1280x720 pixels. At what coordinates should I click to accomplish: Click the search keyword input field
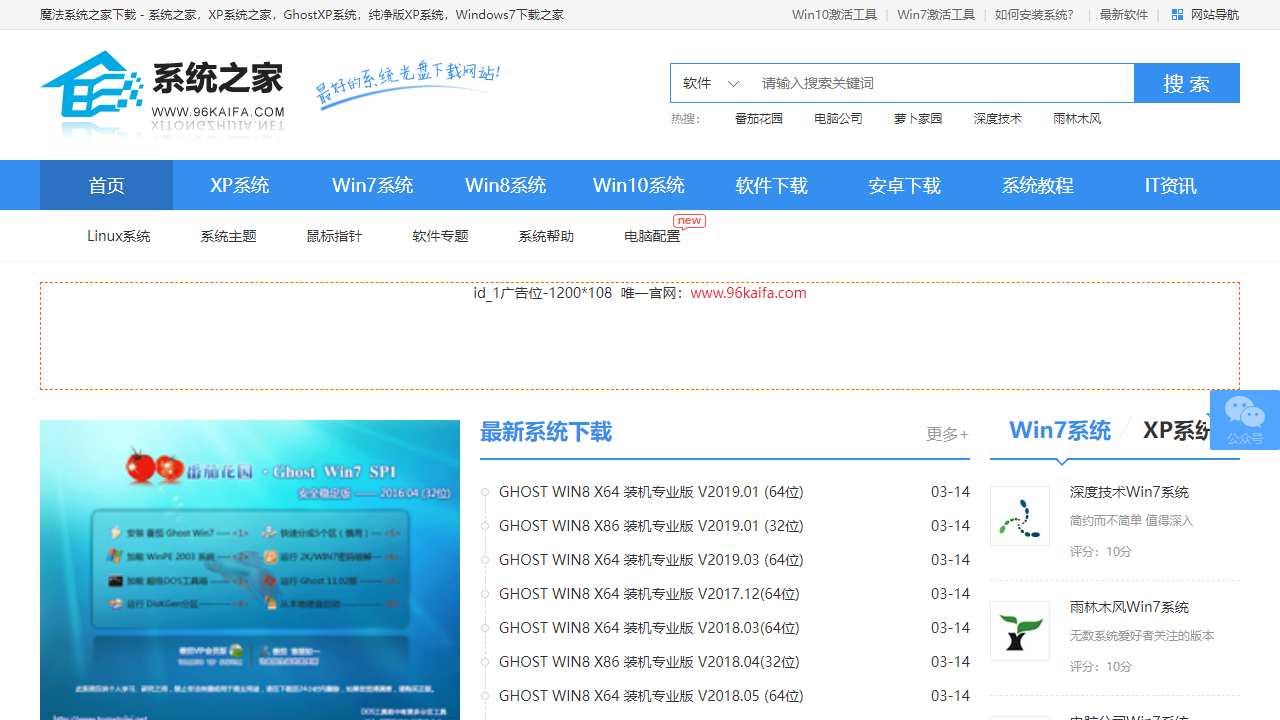coord(940,84)
